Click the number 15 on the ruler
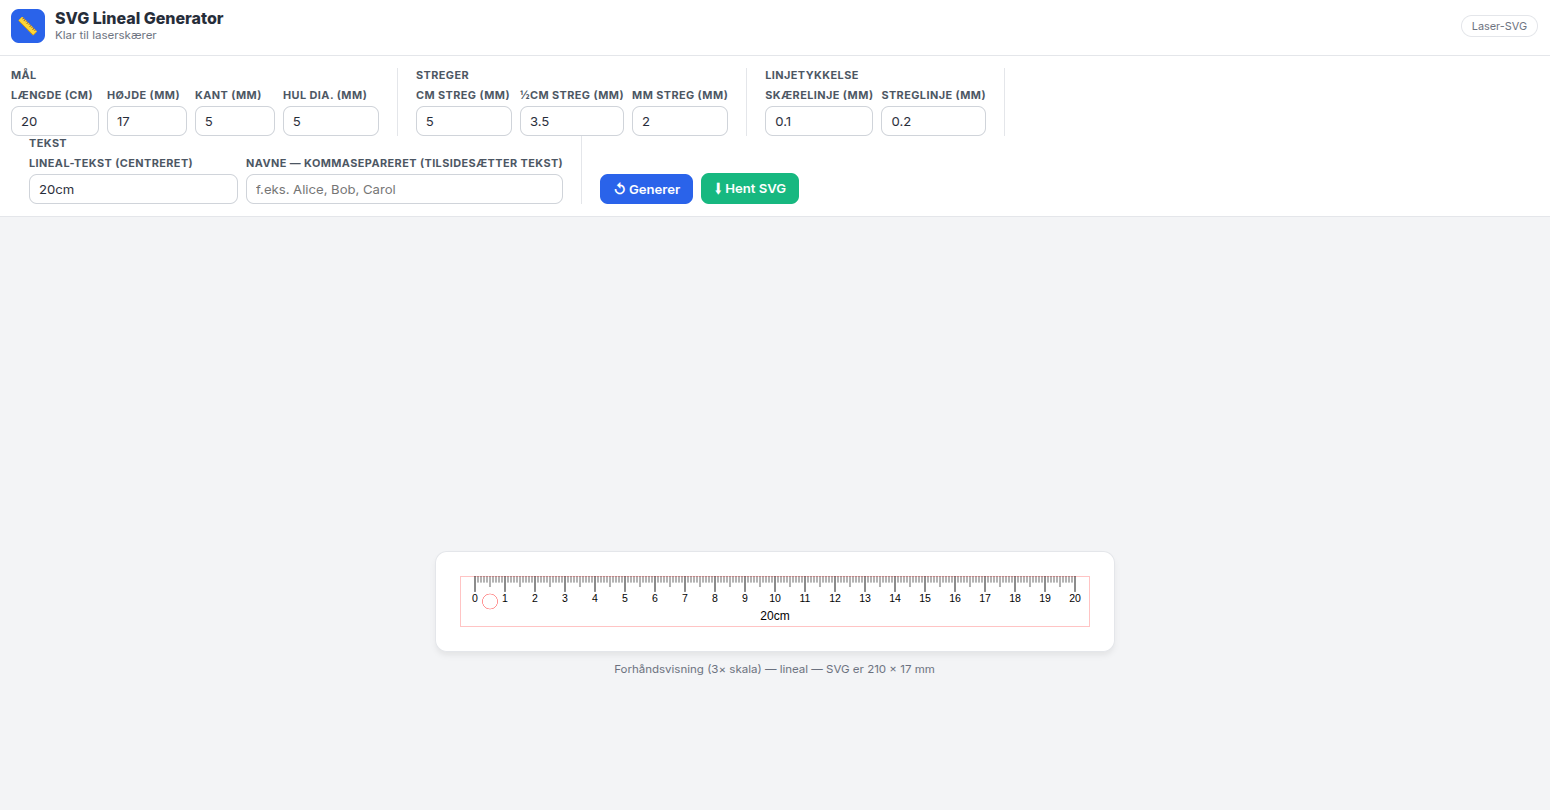 tap(925, 598)
